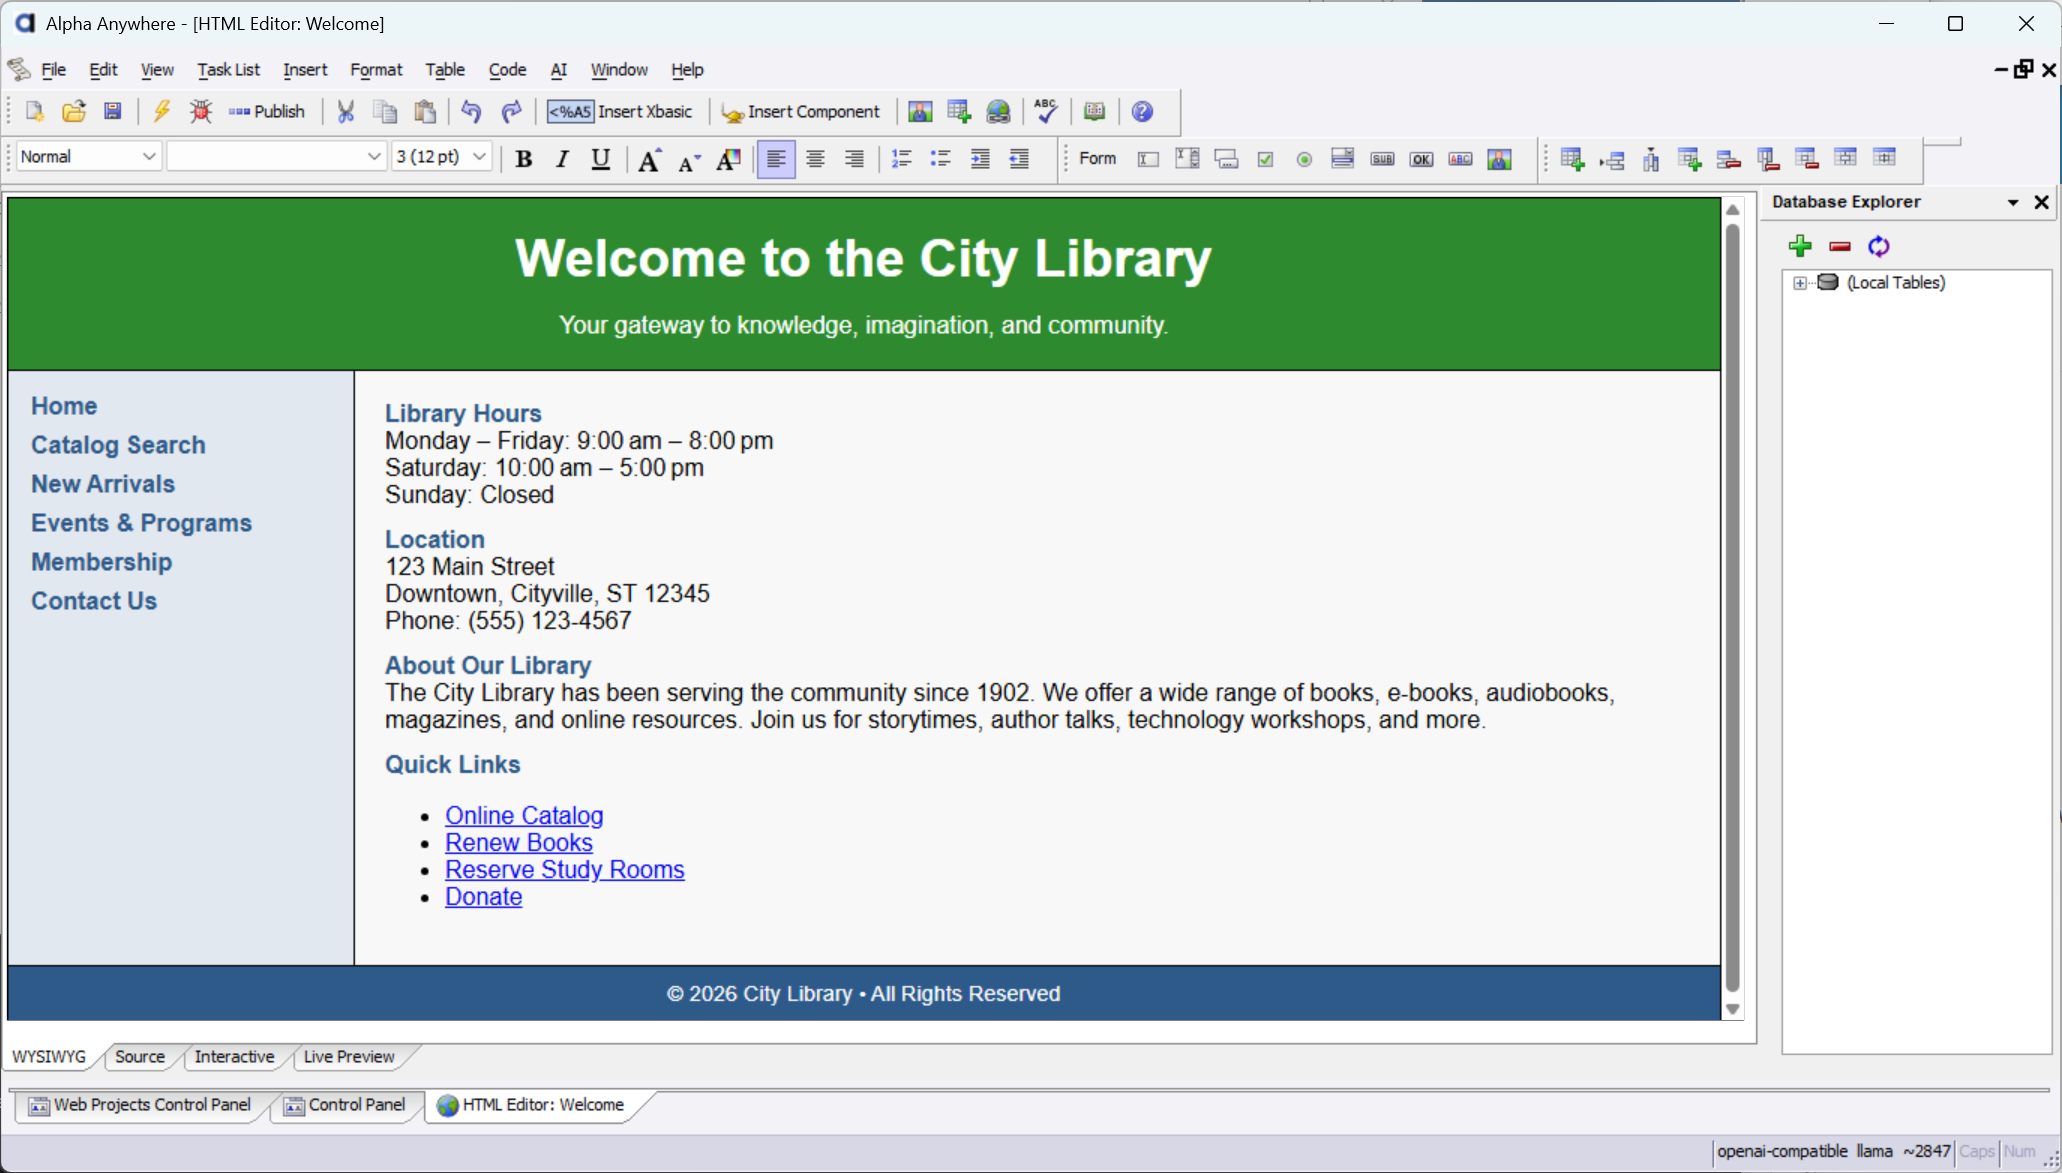Open the Insert menu
The width and height of the screenshot is (2062, 1173).
pos(305,70)
